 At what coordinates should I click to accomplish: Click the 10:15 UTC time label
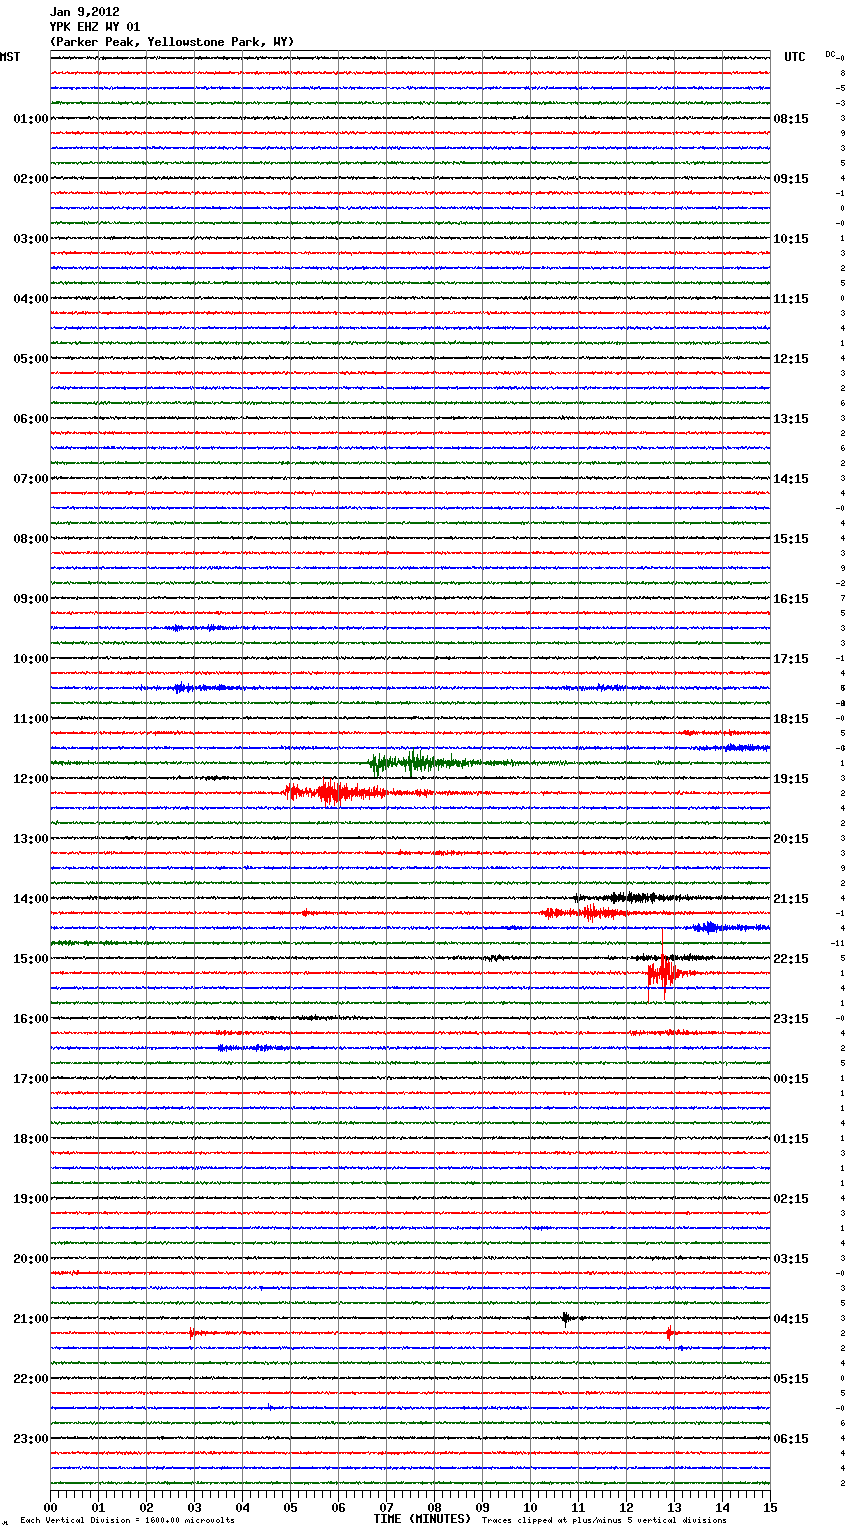tap(791, 239)
